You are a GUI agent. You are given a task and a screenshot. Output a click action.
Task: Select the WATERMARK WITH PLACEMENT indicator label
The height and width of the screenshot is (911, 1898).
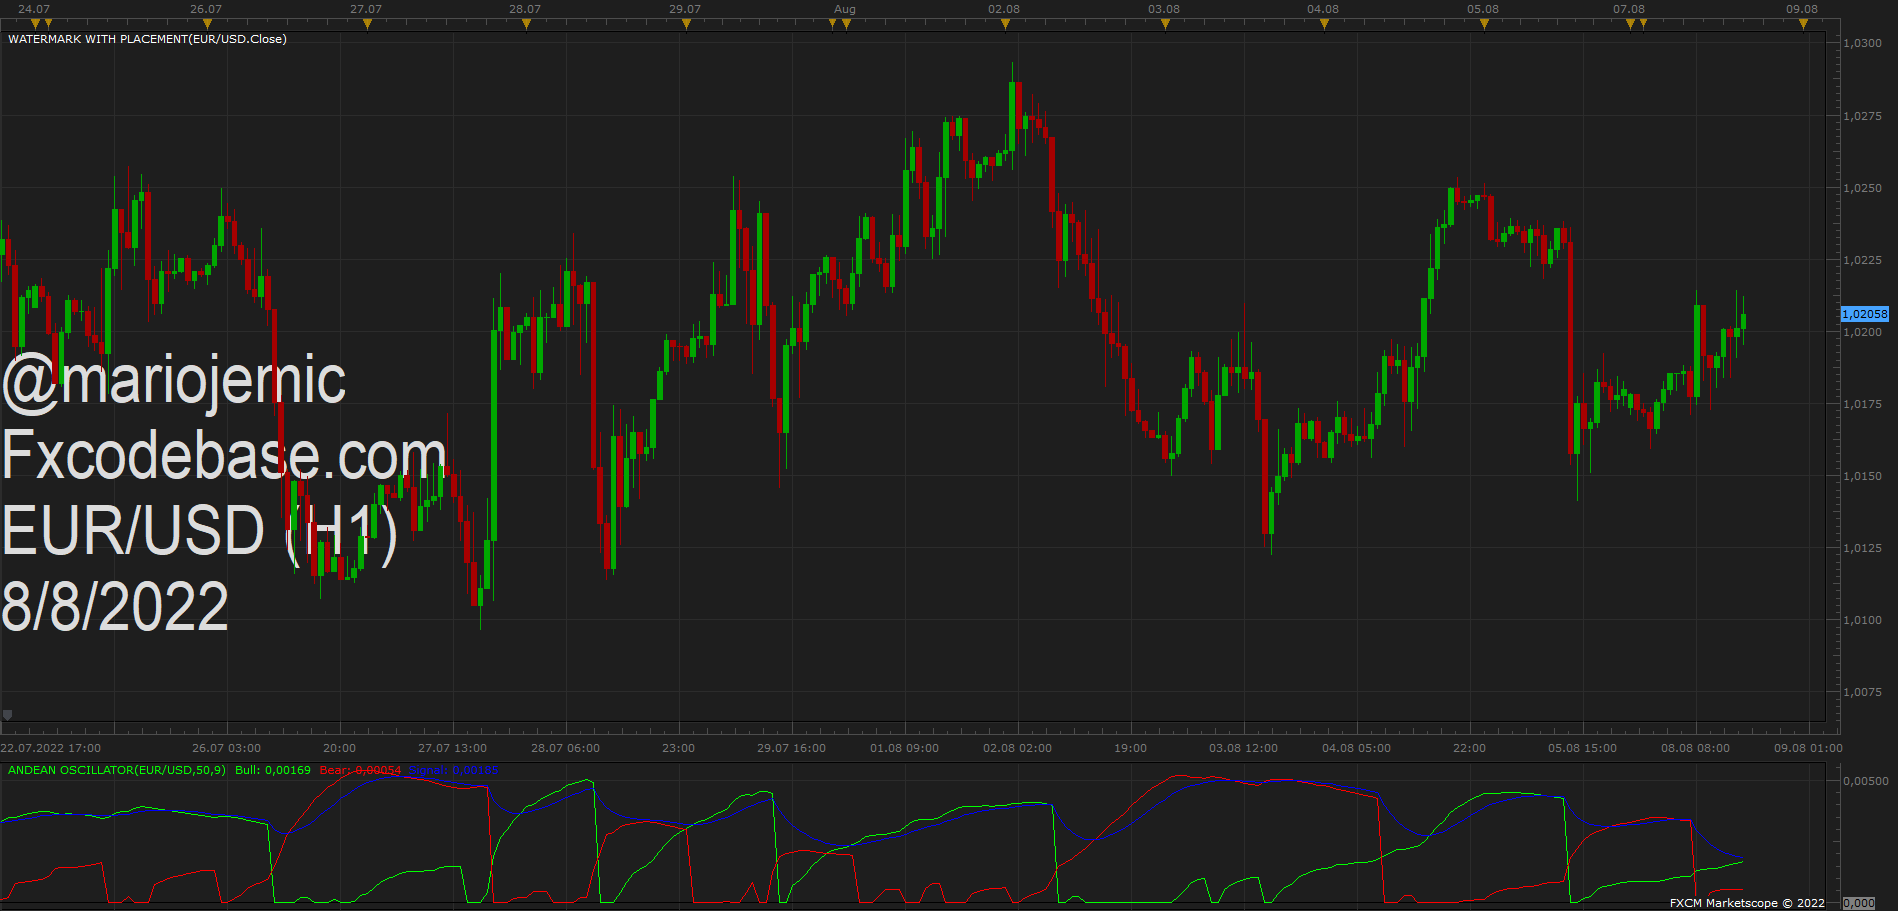click(147, 39)
